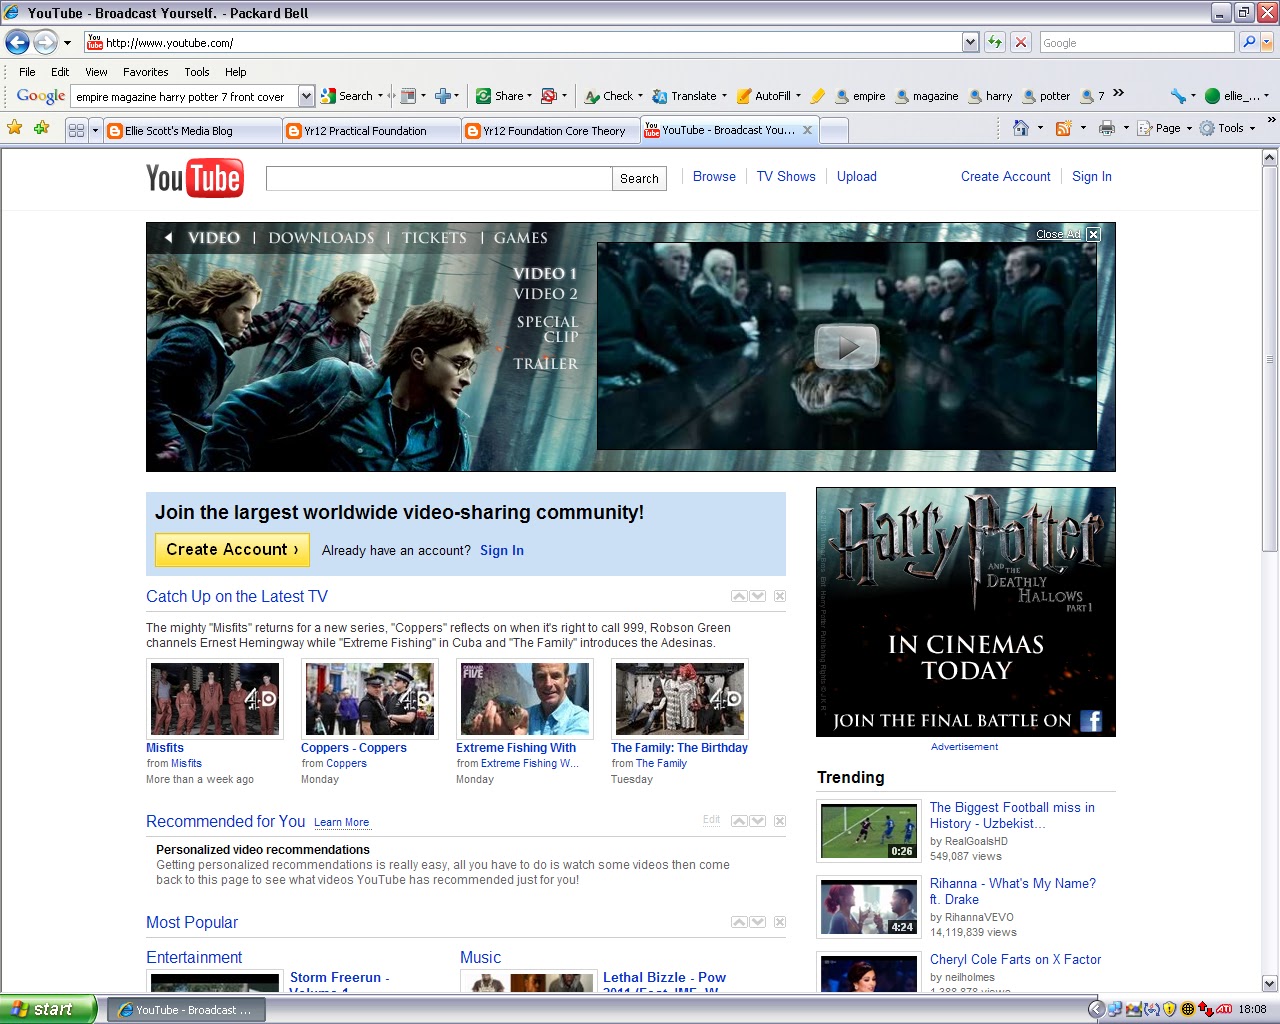Open the Extreme Fishing With thumbnail

coord(525,699)
